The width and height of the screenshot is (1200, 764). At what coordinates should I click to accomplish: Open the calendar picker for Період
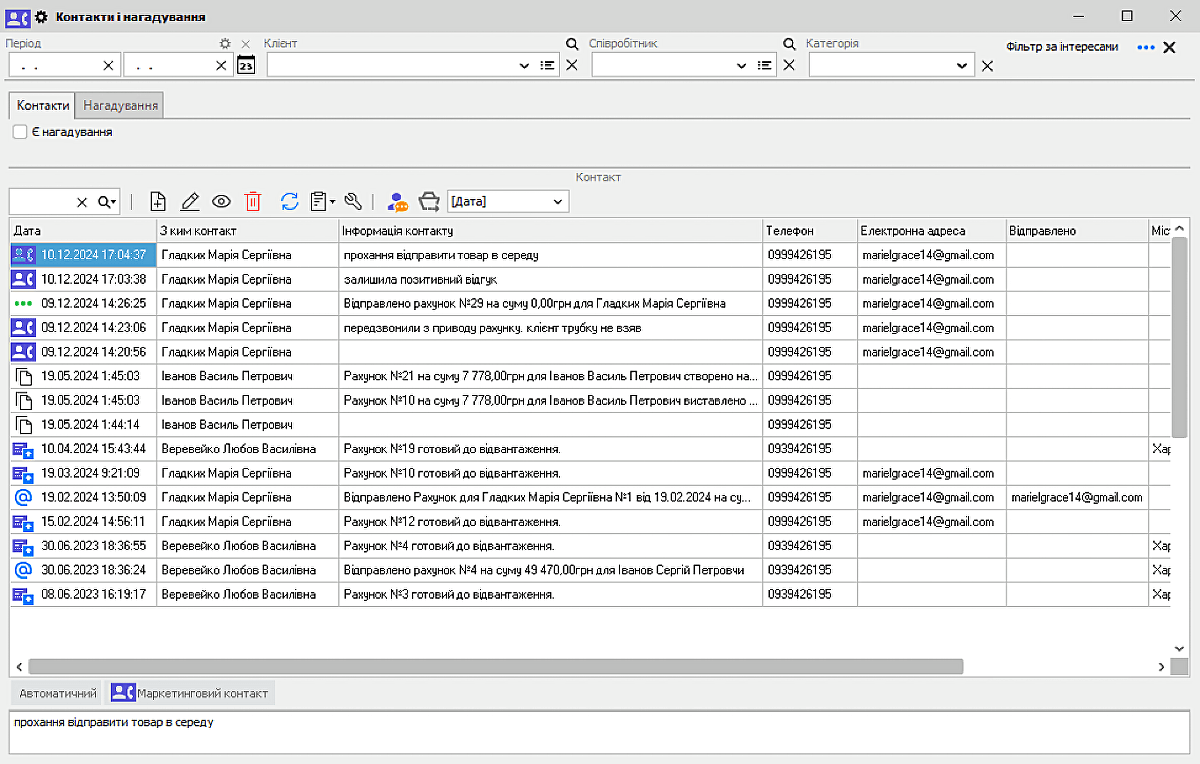coord(246,65)
